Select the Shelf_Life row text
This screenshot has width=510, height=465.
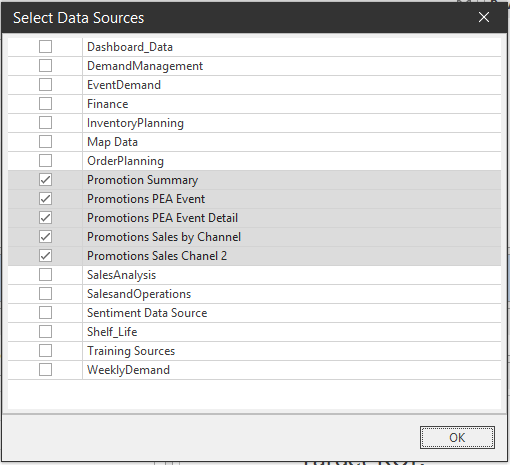112,332
